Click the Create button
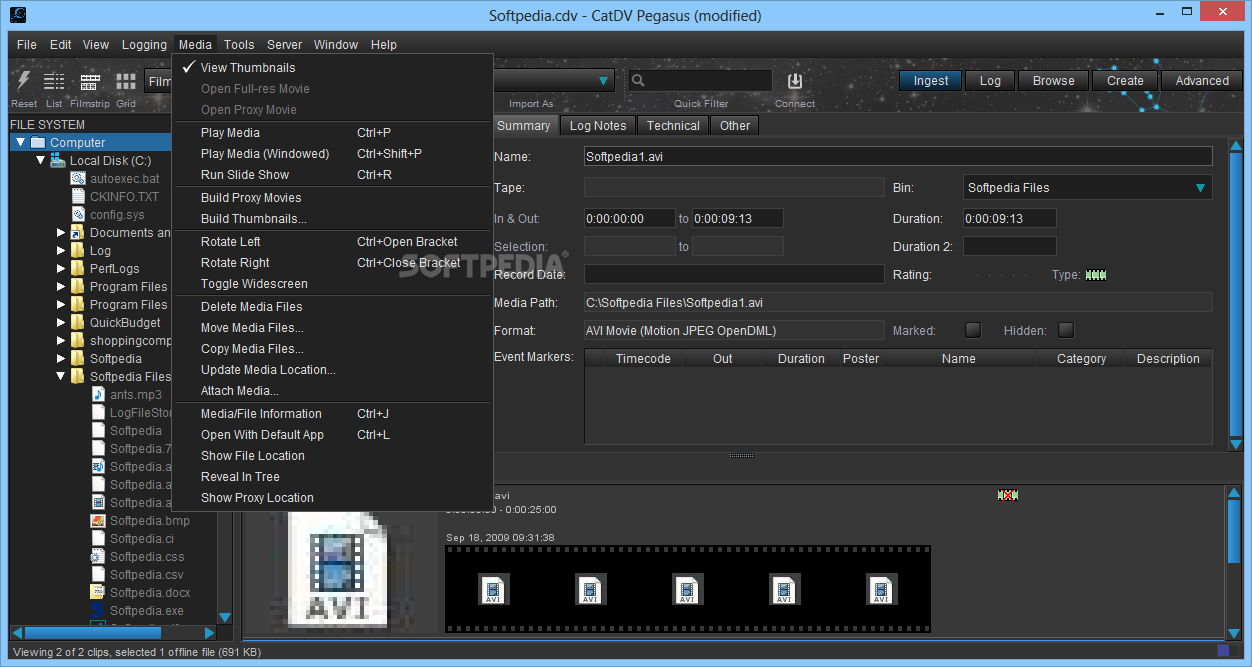The width and height of the screenshot is (1252, 667). [x=1125, y=81]
